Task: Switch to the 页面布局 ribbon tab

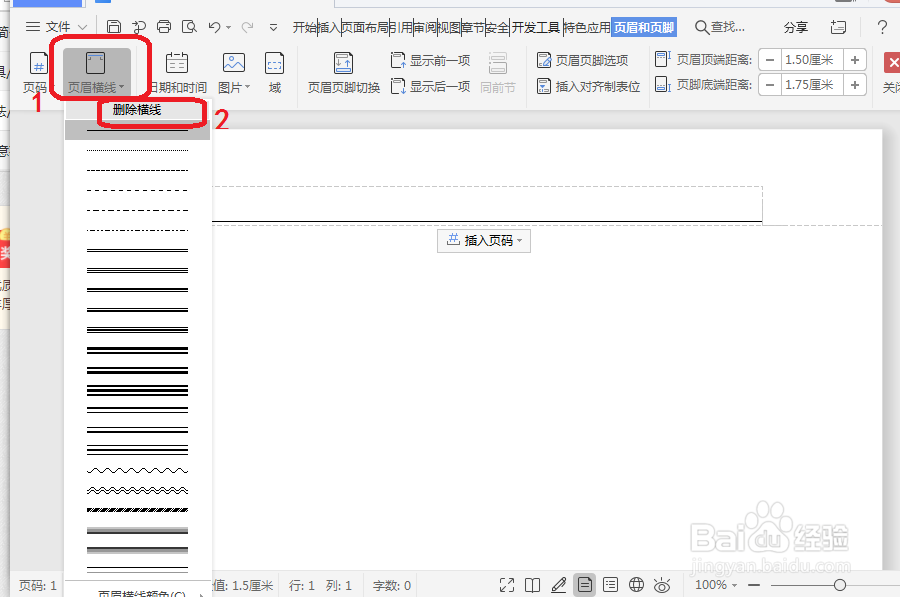Action: point(365,27)
